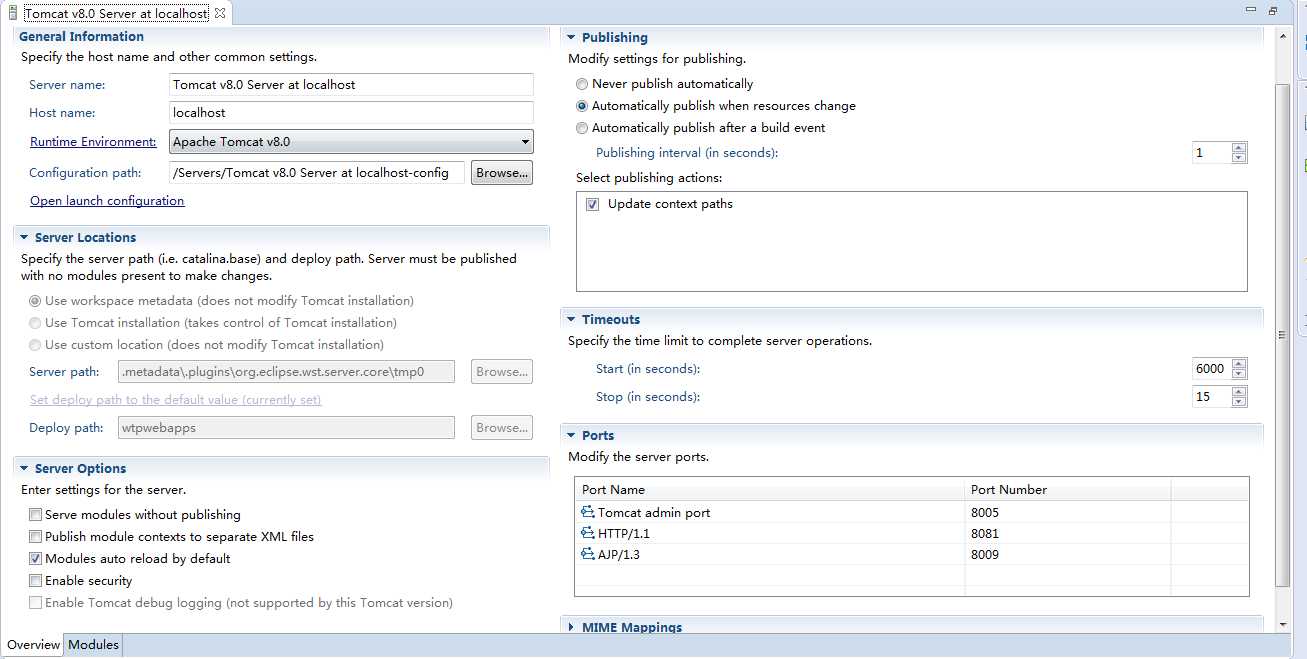Viewport: 1307px width, 659px height.
Task: Click the AJP/1.3 port row icon
Action: [x=587, y=554]
